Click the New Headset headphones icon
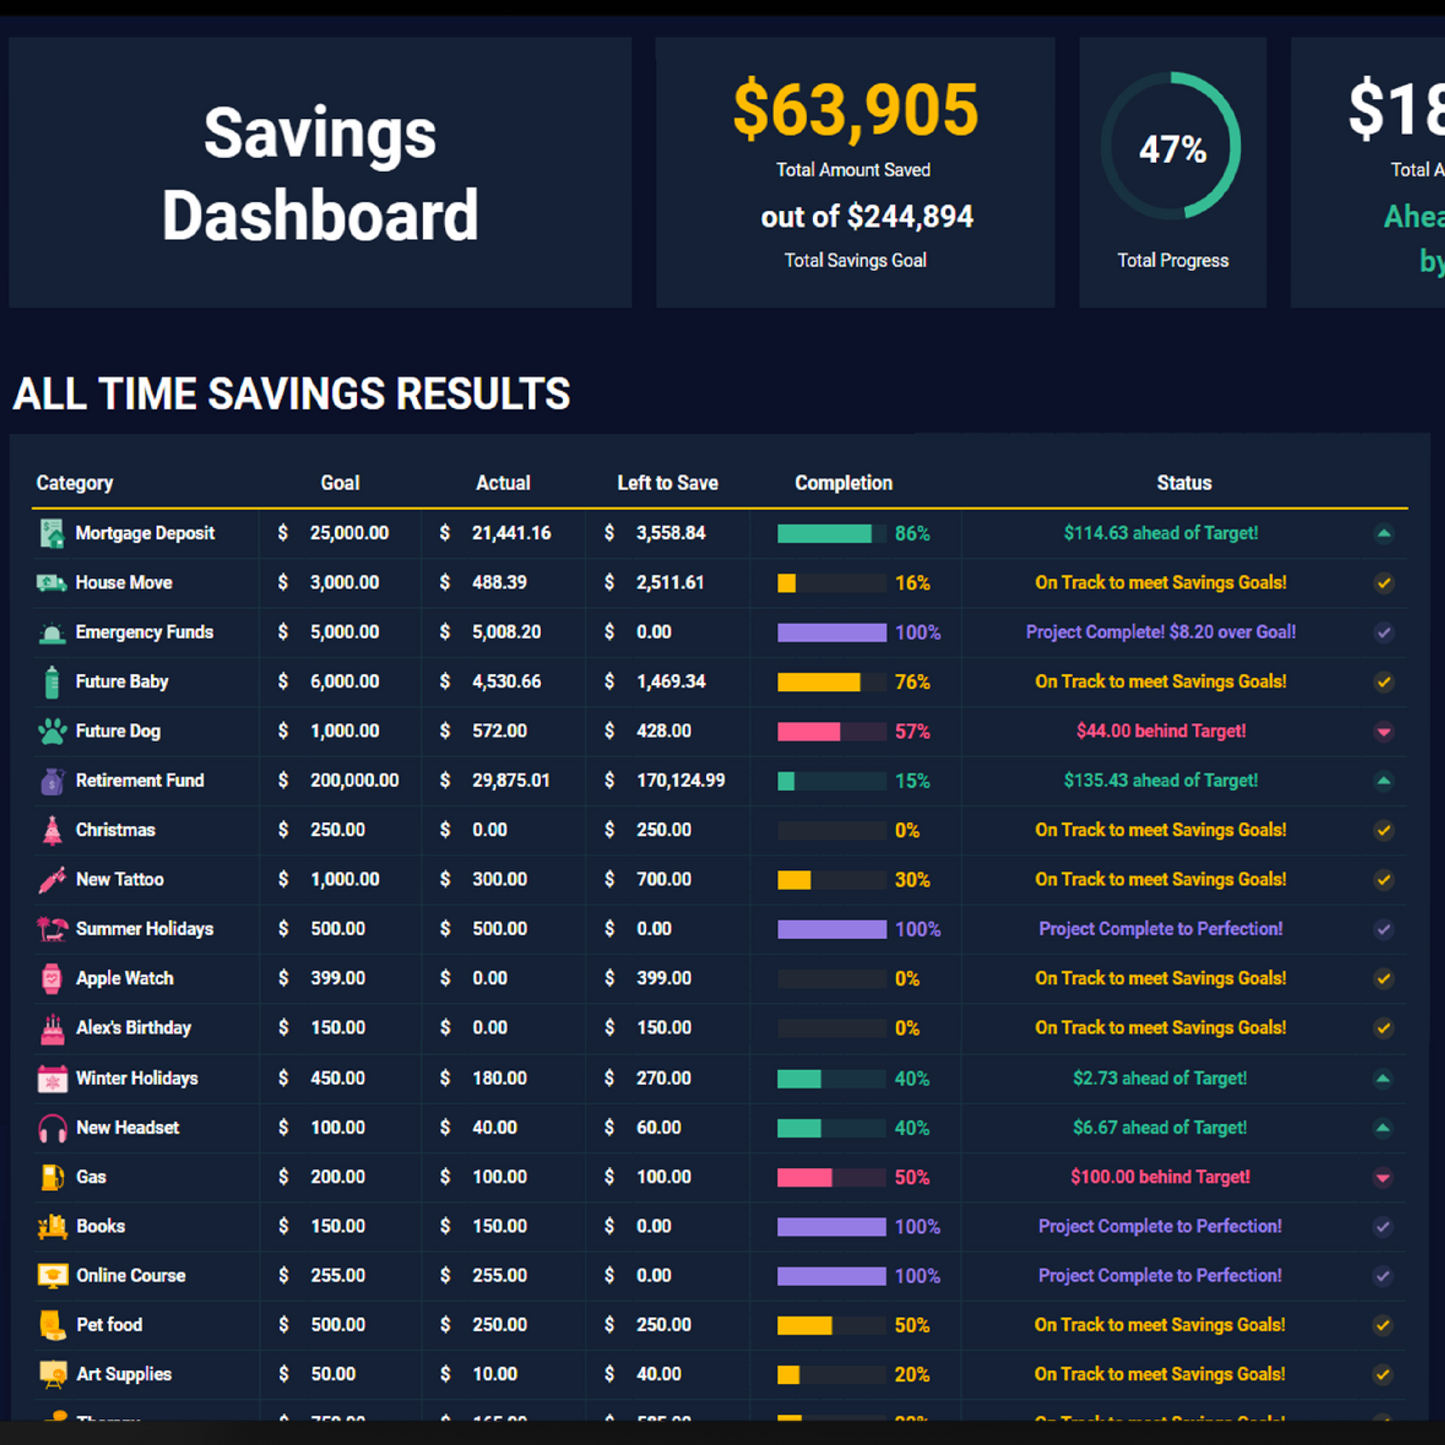Viewport: 1445px width, 1445px height. tap(52, 1128)
